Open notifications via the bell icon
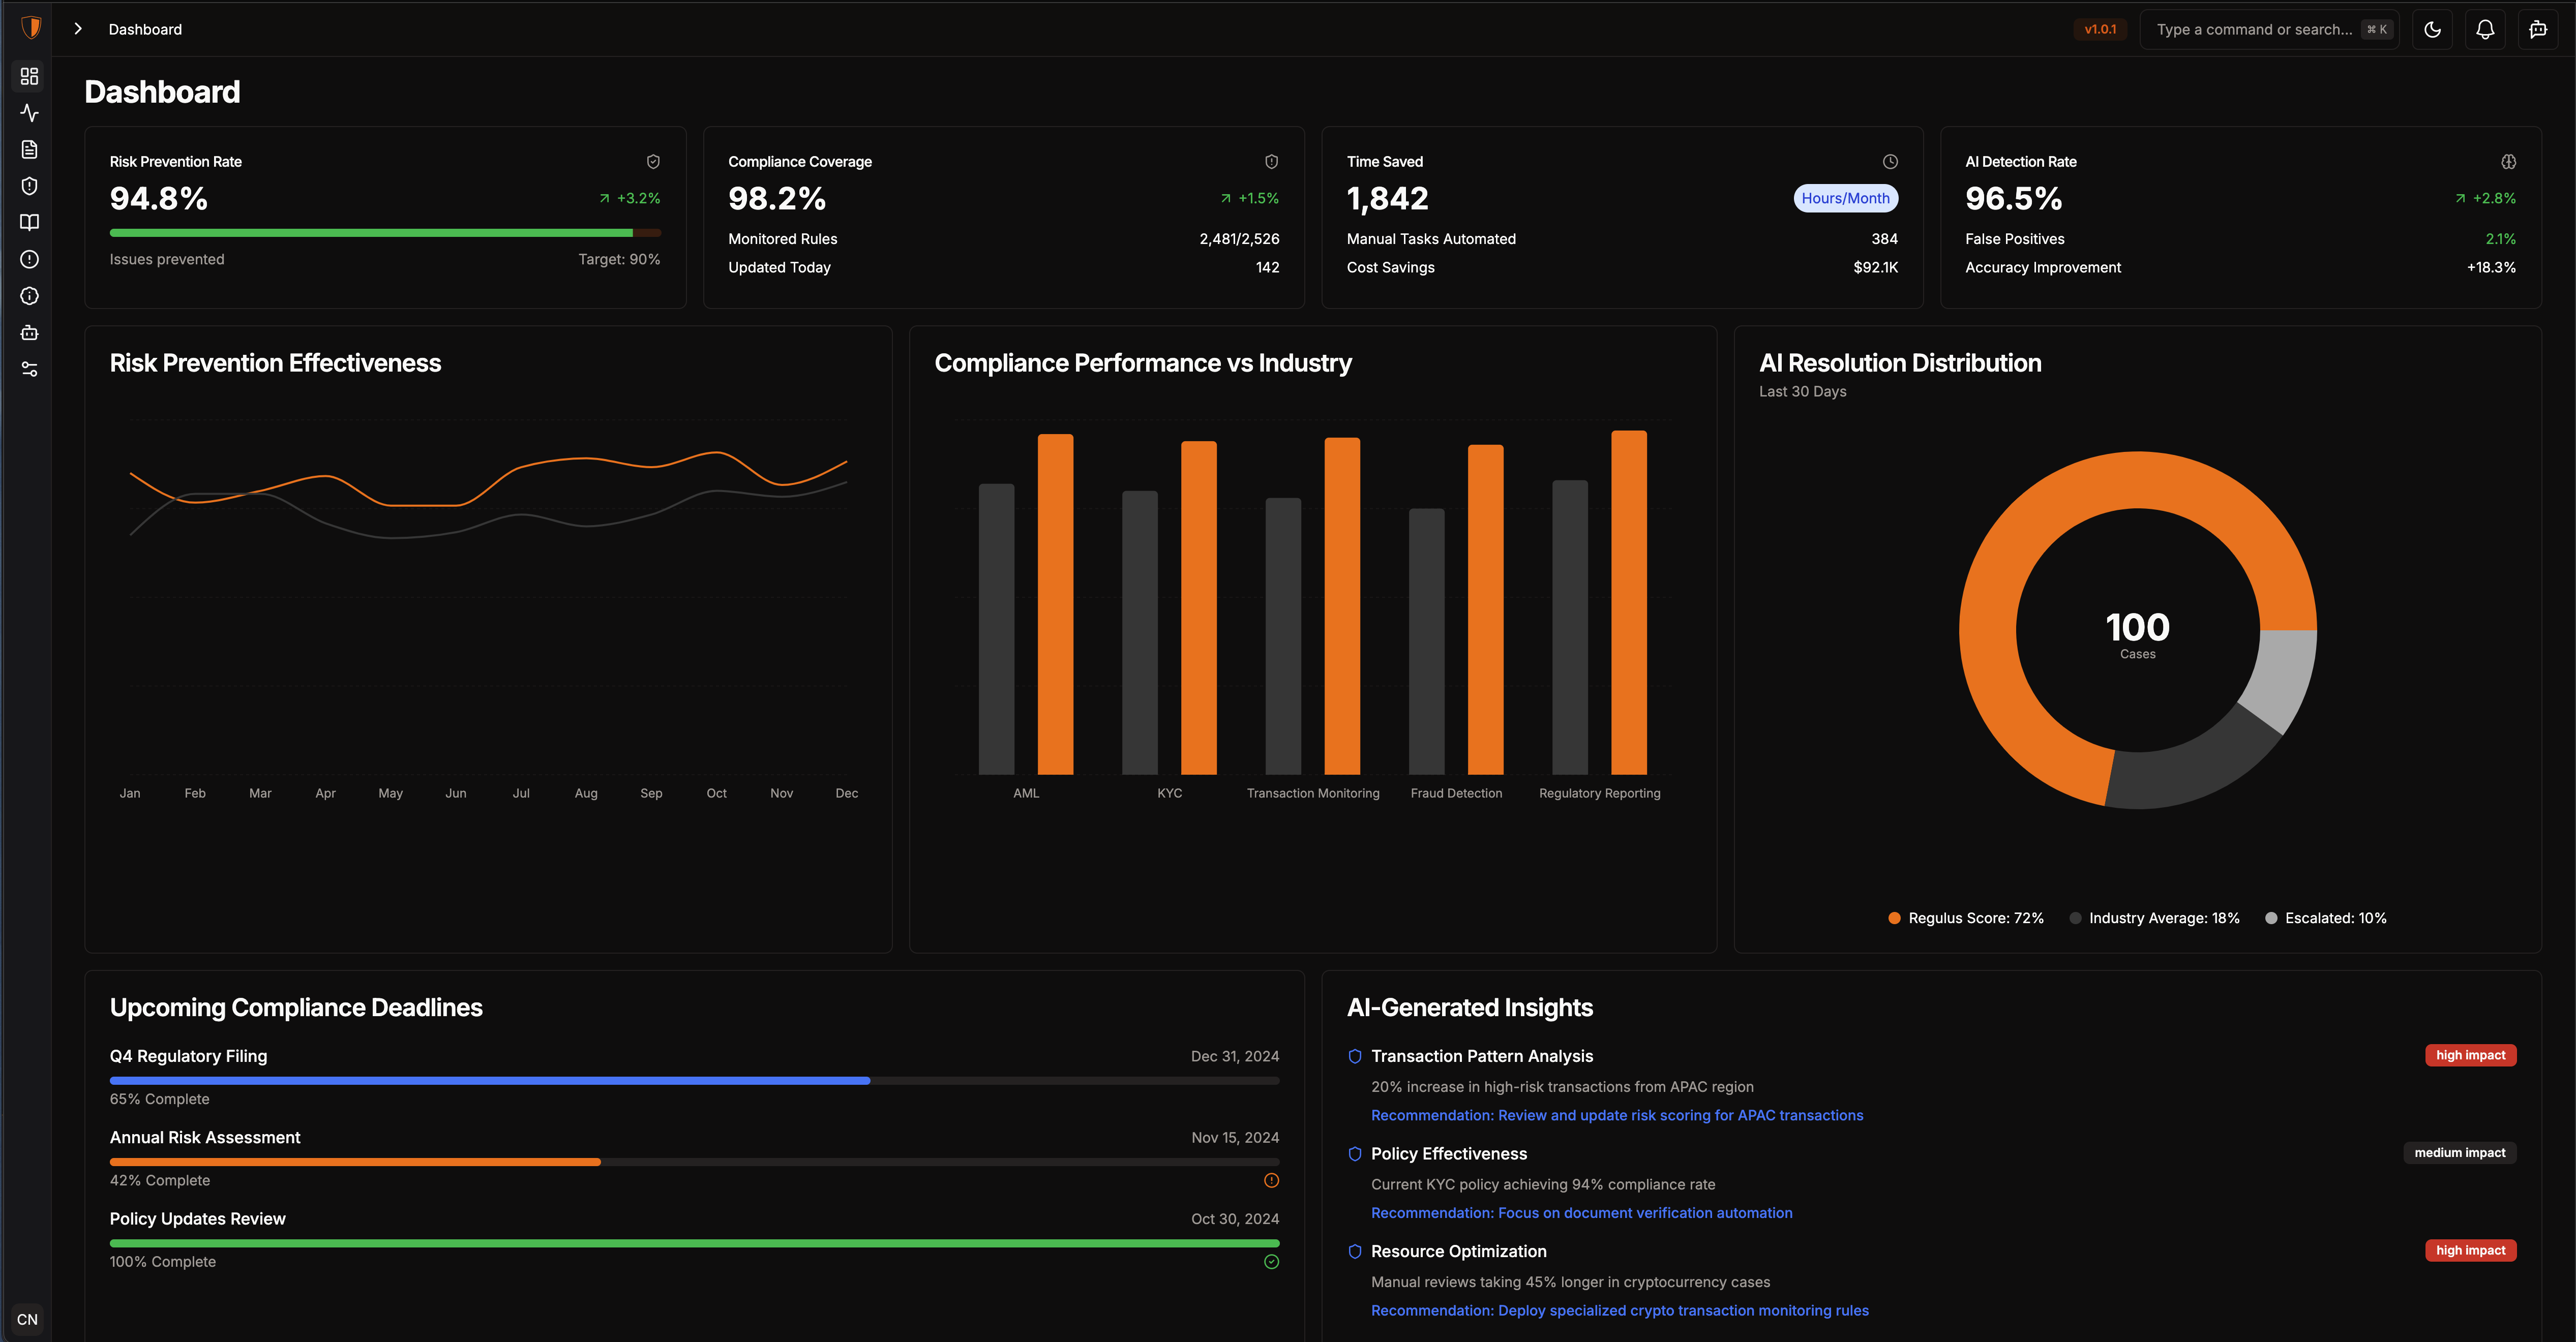The width and height of the screenshot is (2576, 1342). [x=2486, y=29]
